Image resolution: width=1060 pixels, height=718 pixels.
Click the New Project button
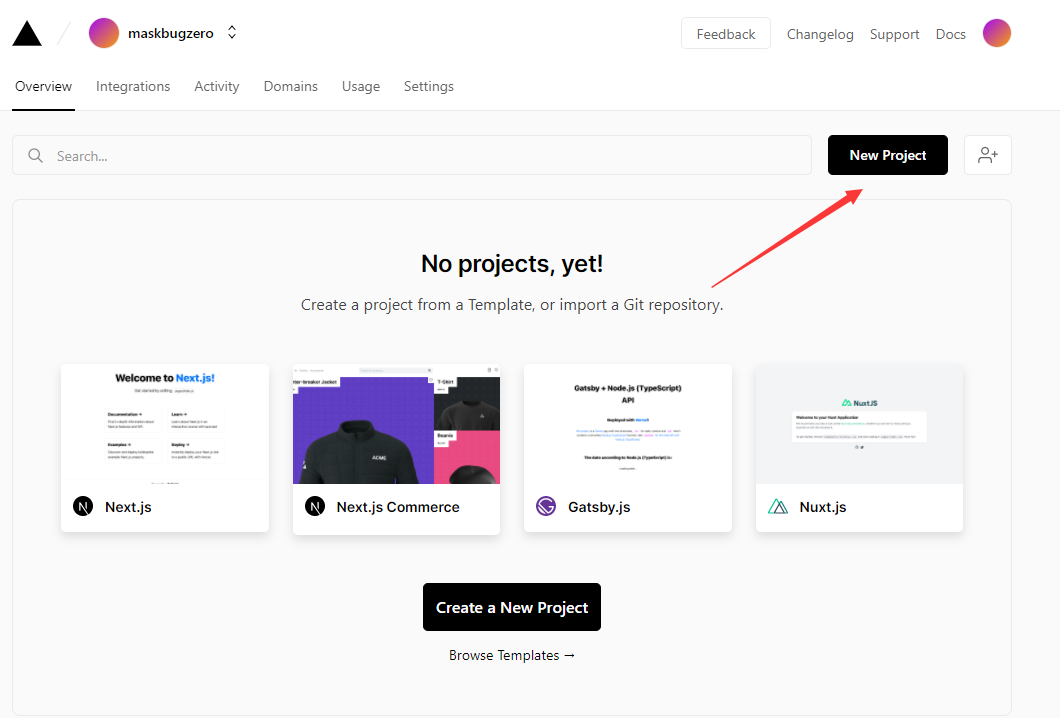pos(888,155)
